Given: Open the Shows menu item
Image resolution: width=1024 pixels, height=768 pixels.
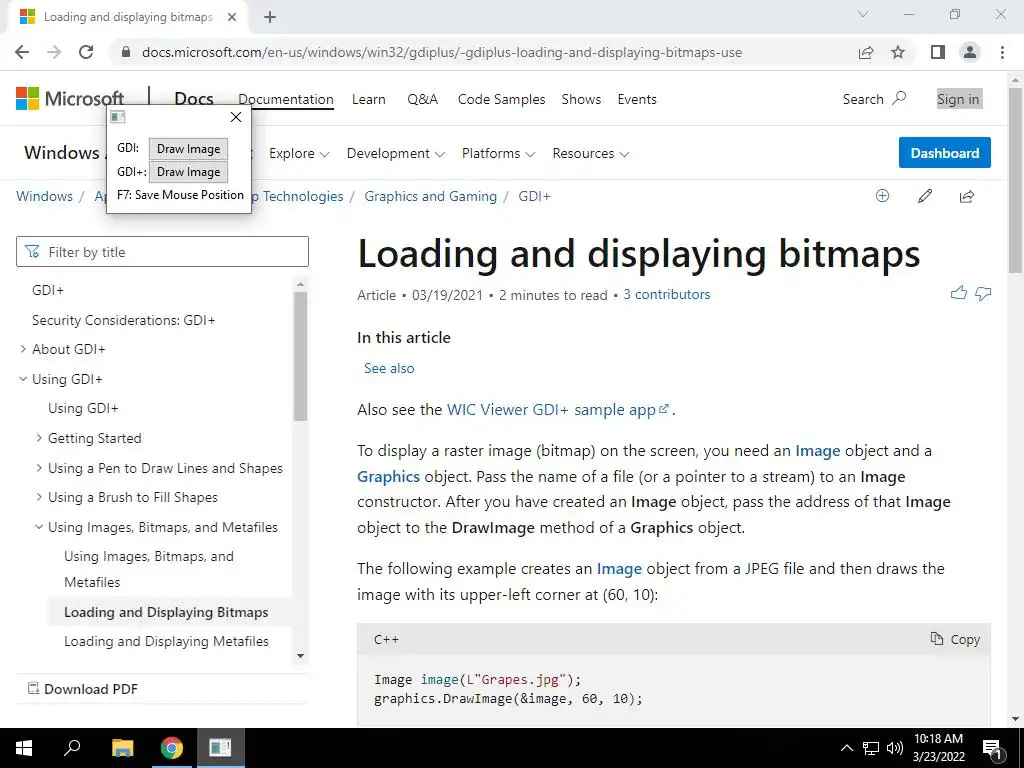Looking at the screenshot, I should (x=581, y=99).
